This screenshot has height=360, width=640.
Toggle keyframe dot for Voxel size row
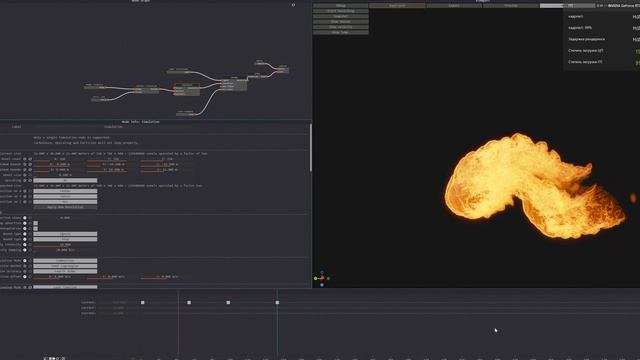25,175
